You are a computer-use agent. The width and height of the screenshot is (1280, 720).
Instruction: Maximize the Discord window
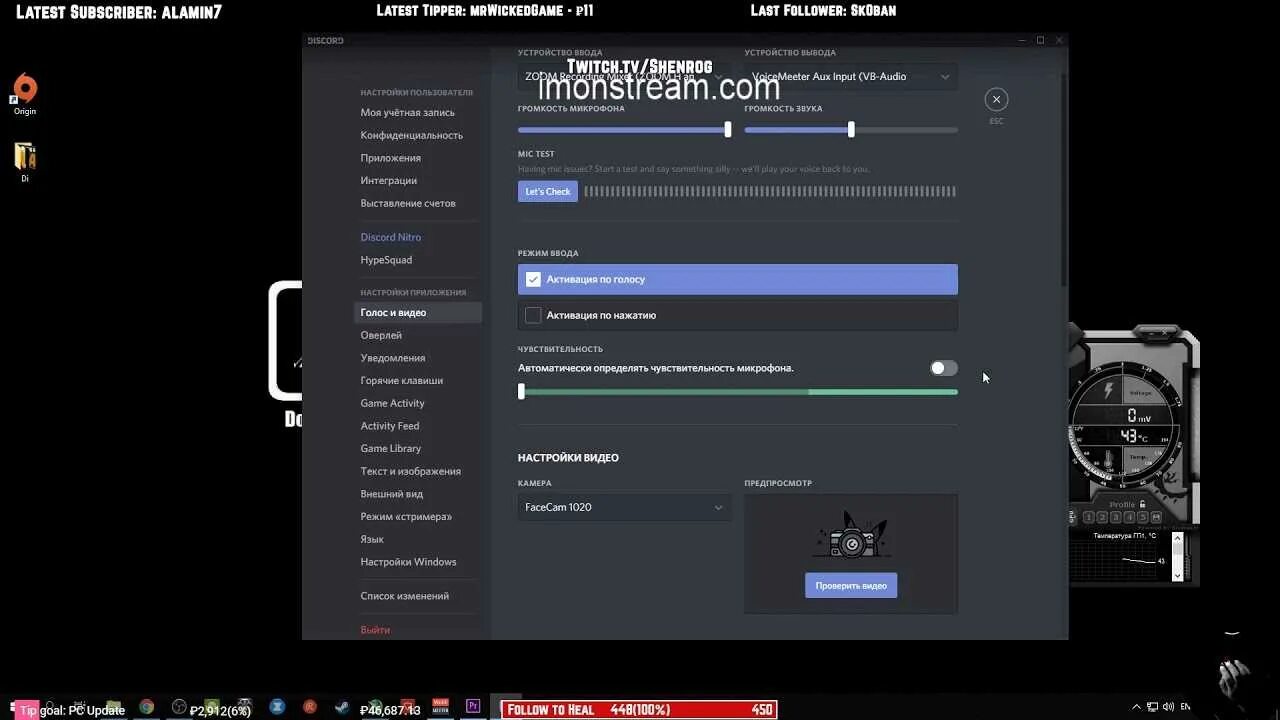(1040, 40)
